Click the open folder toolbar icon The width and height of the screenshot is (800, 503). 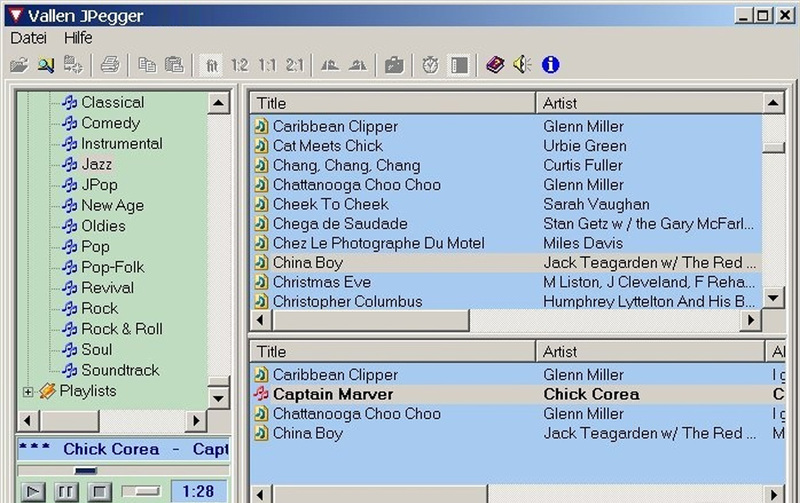18,65
